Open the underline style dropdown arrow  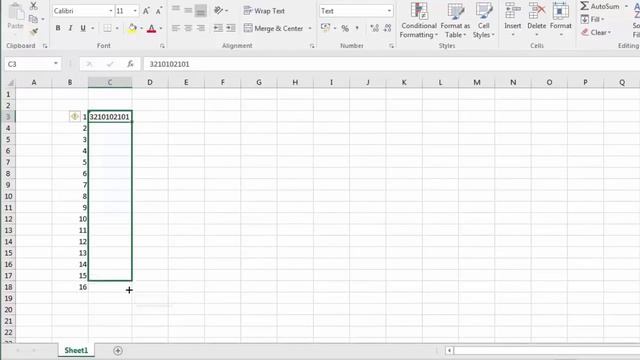click(x=93, y=28)
